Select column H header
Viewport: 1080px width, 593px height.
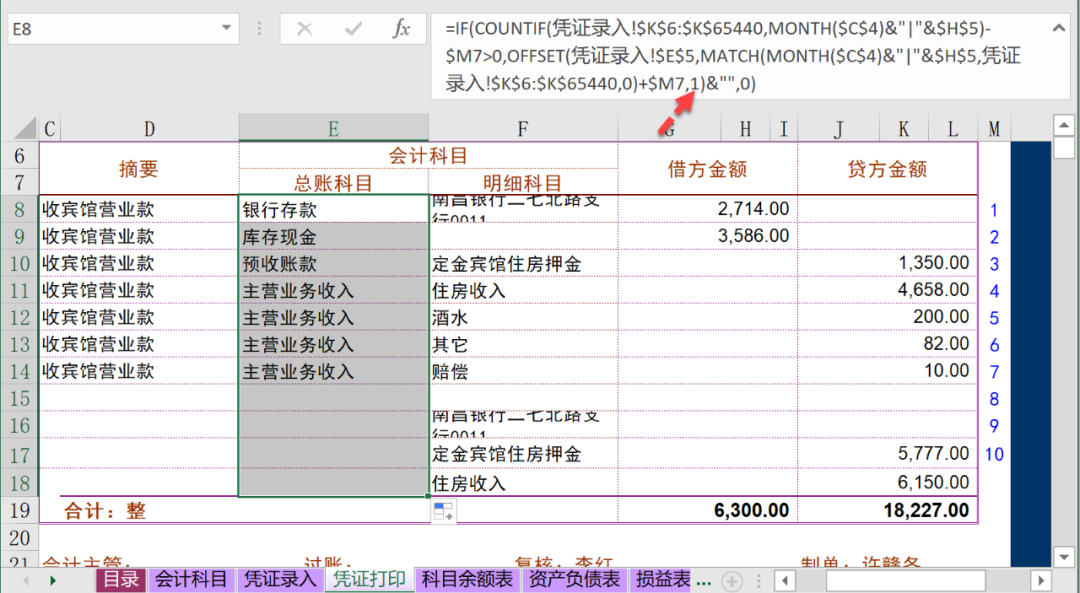point(745,128)
